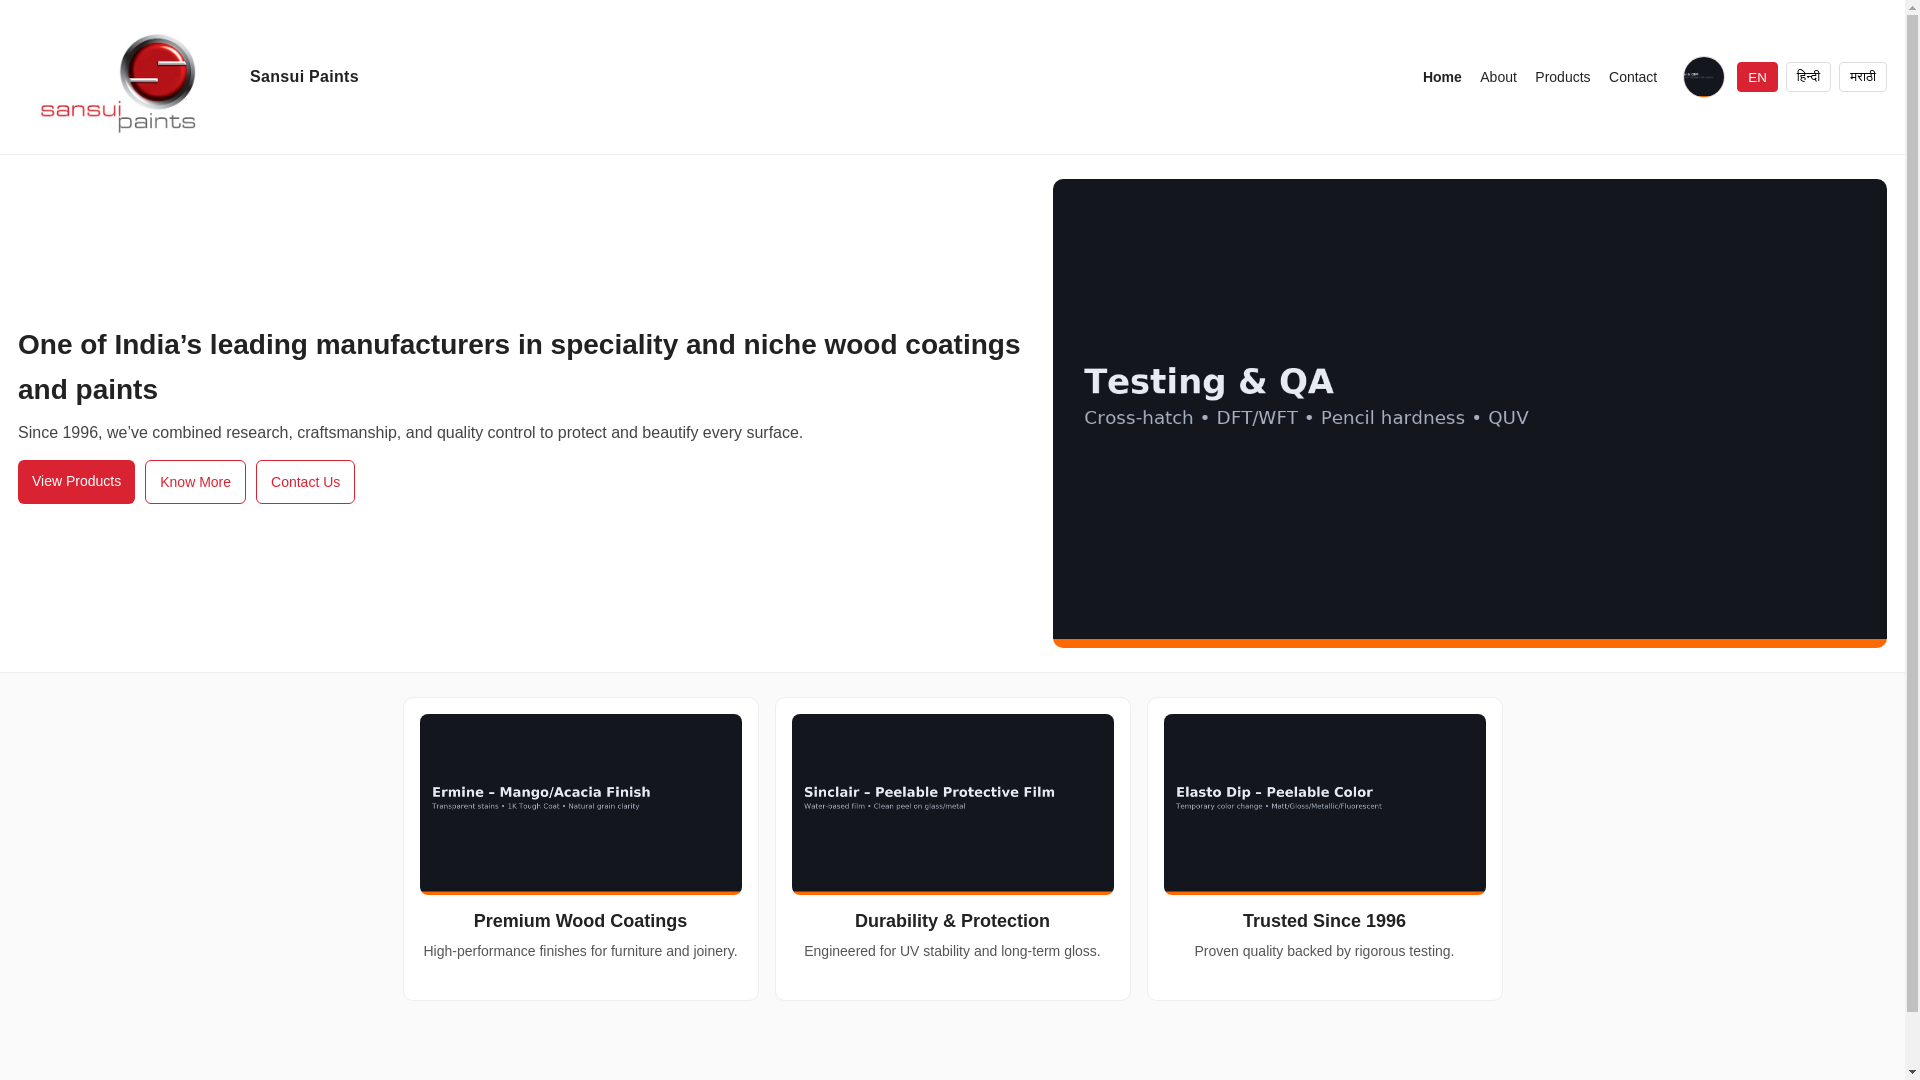Click the Contact Us button
Viewport: 1920px width, 1080px height.
point(305,482)
